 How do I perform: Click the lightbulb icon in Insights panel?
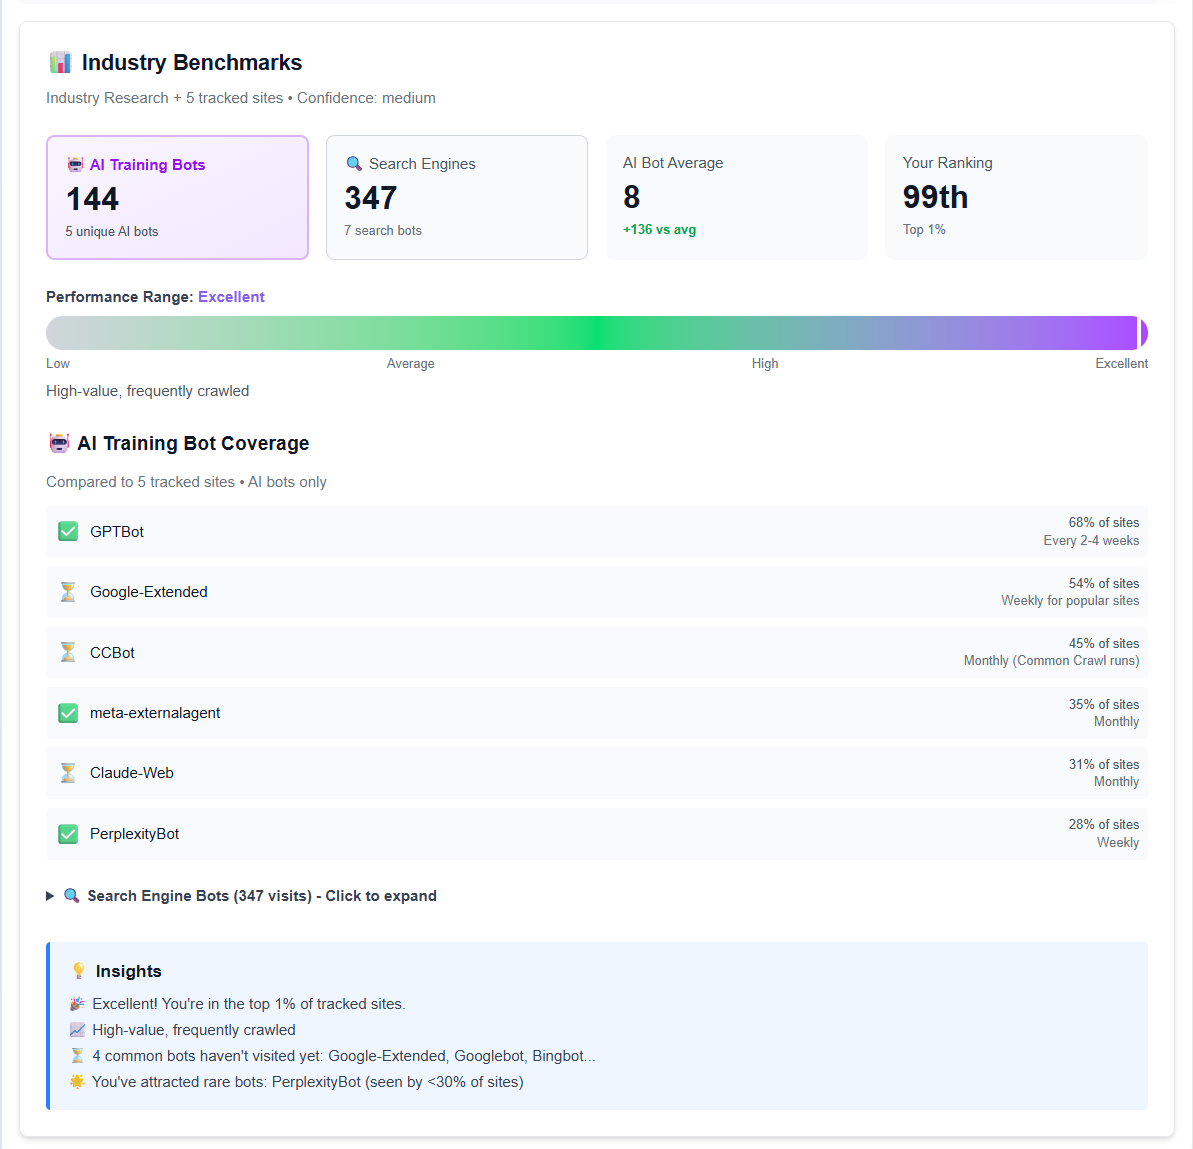coord(78,970)
